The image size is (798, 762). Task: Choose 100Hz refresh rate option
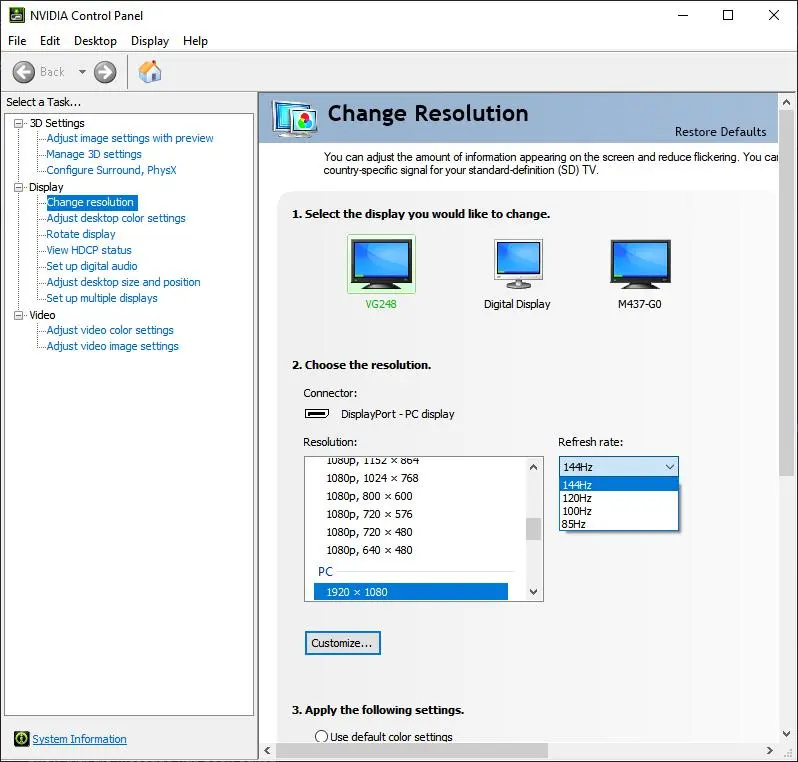(x=618, y=511)
